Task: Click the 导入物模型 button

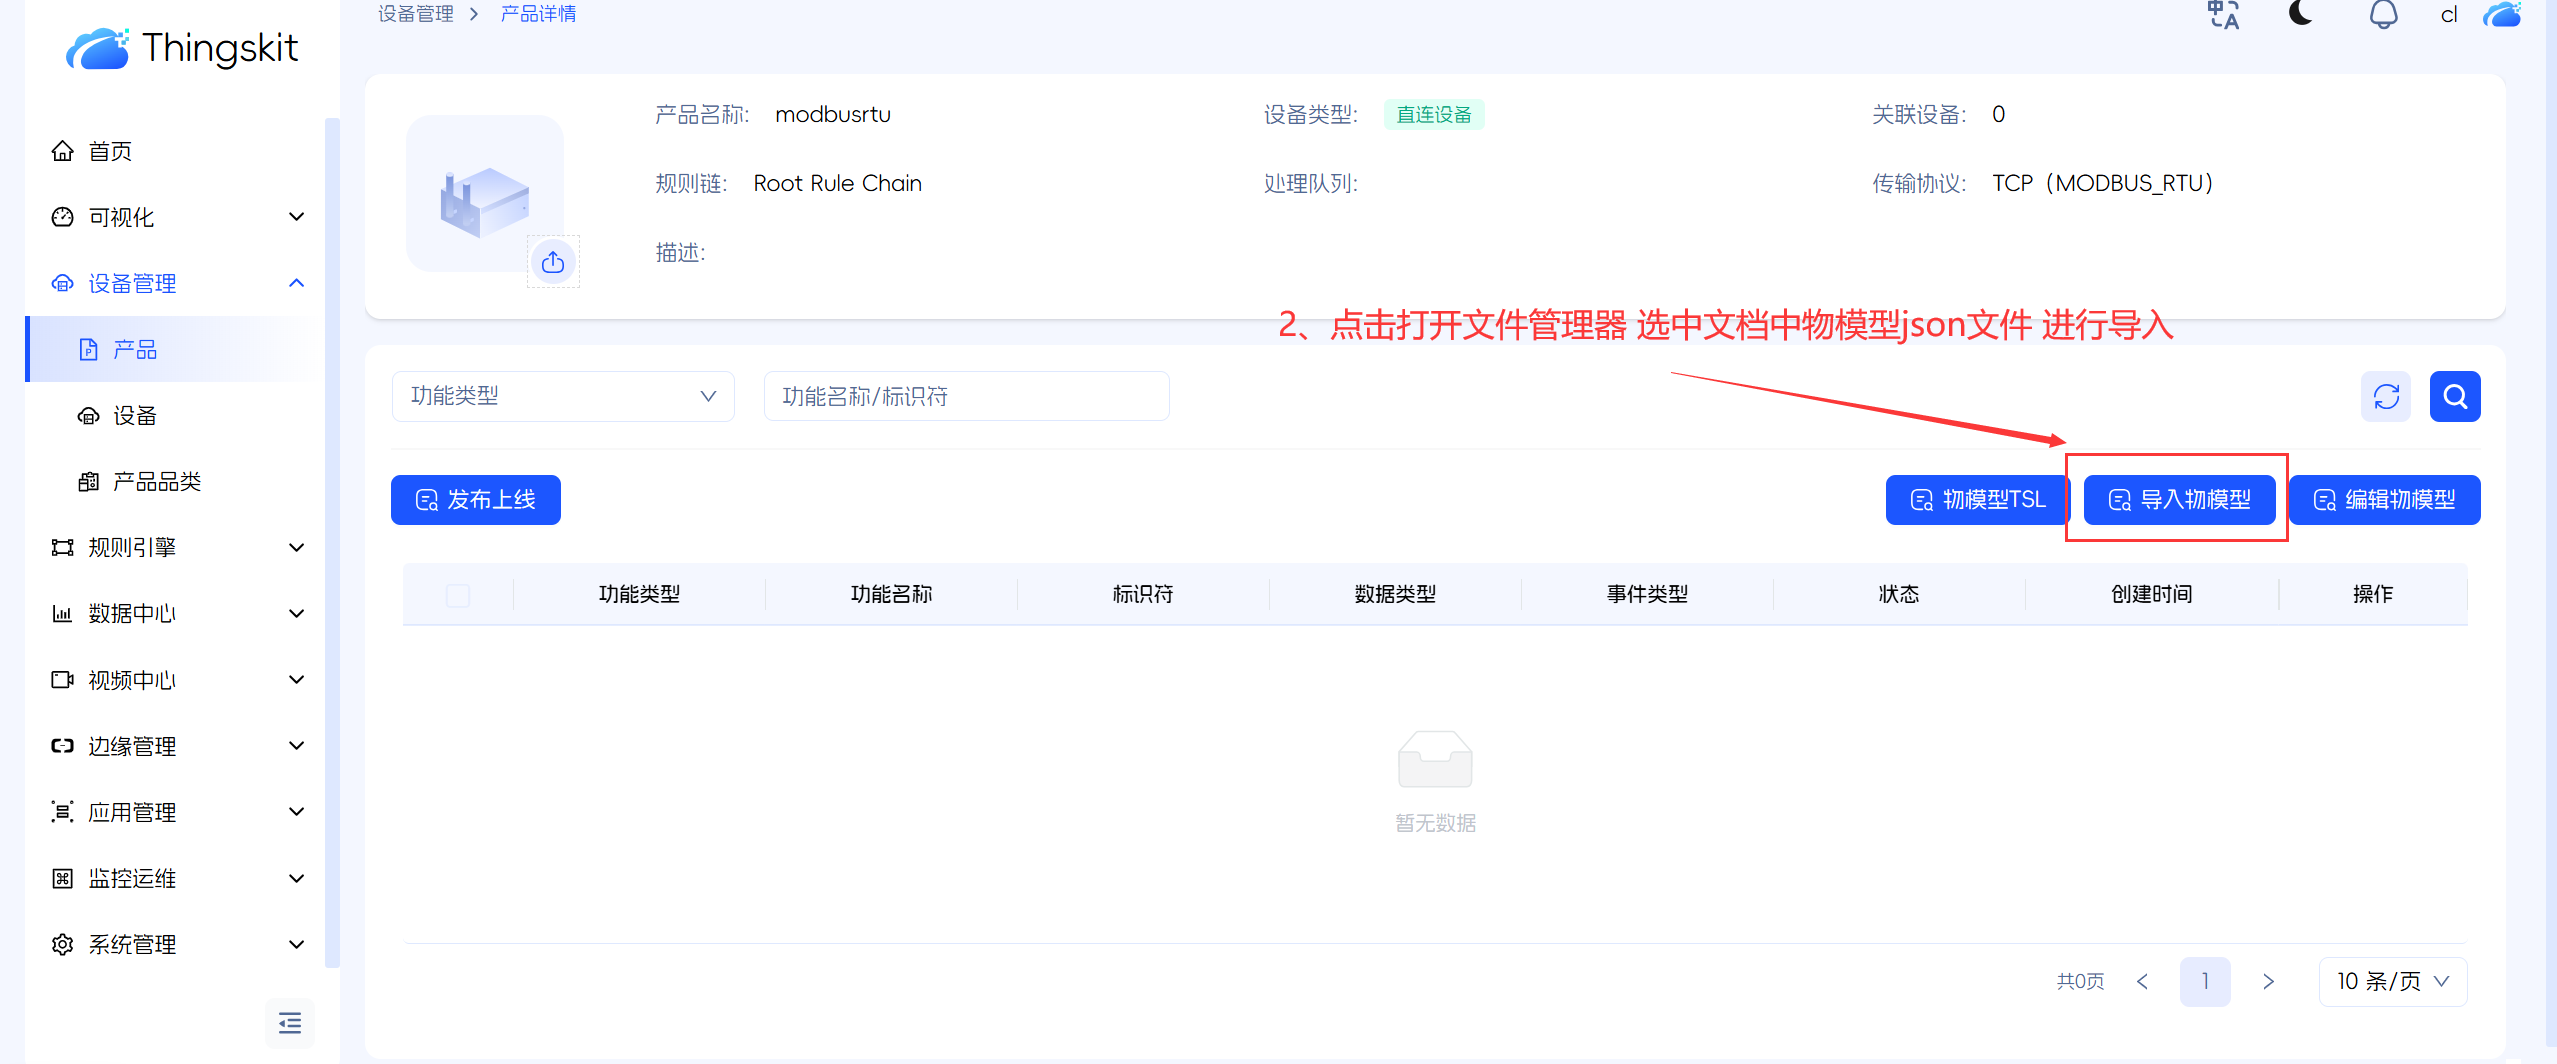Action: click(2179, 500)
